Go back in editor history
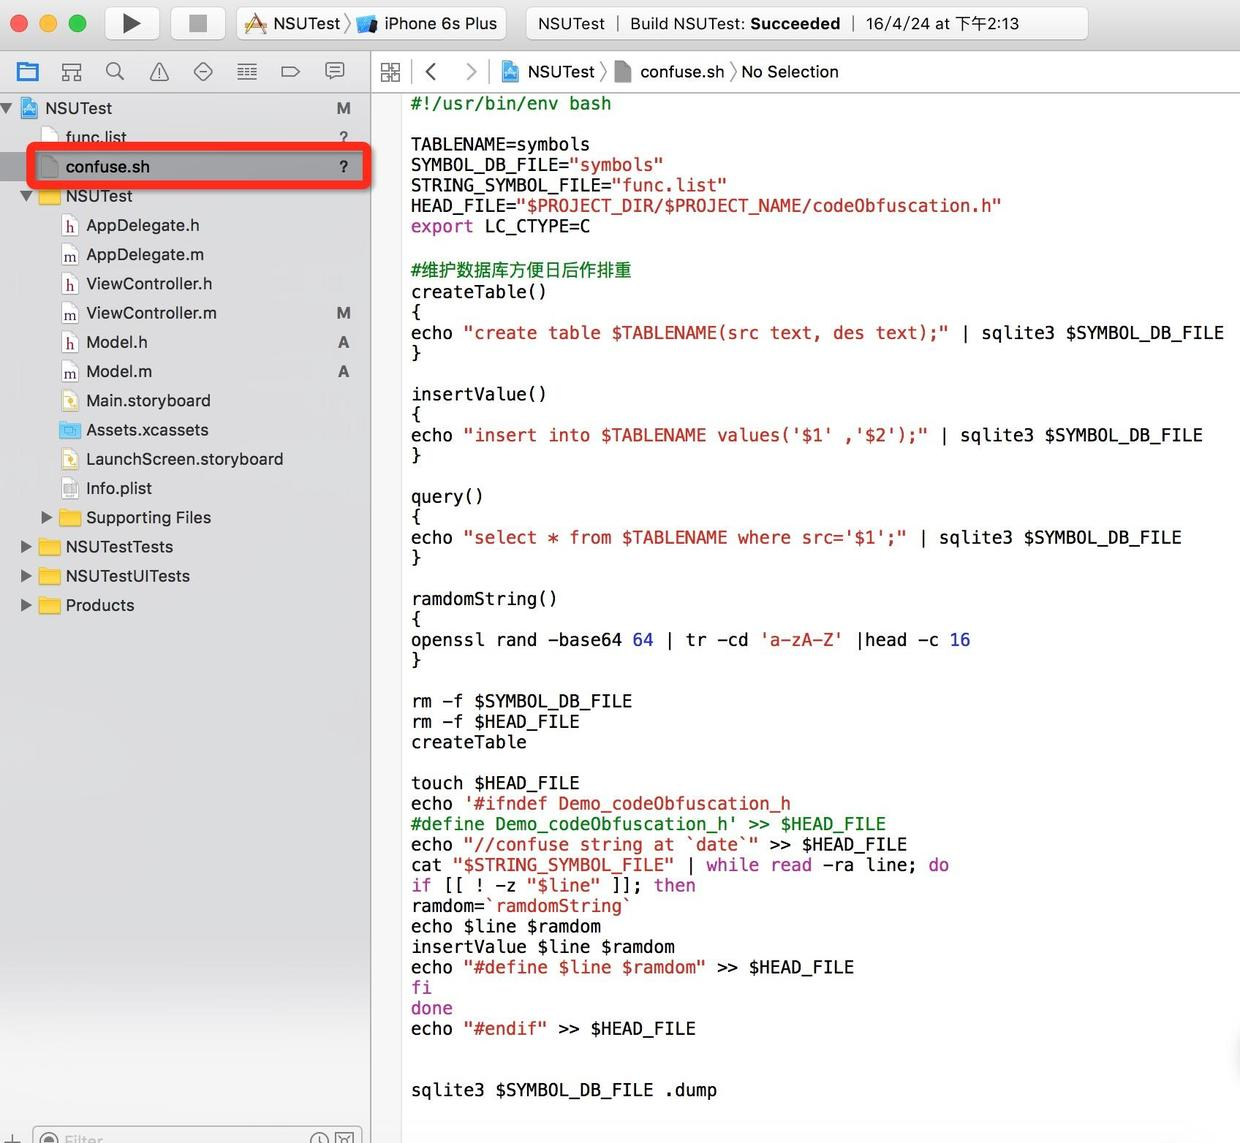This screenshot has width=1240, height=1143. click(x=431, y=72)
